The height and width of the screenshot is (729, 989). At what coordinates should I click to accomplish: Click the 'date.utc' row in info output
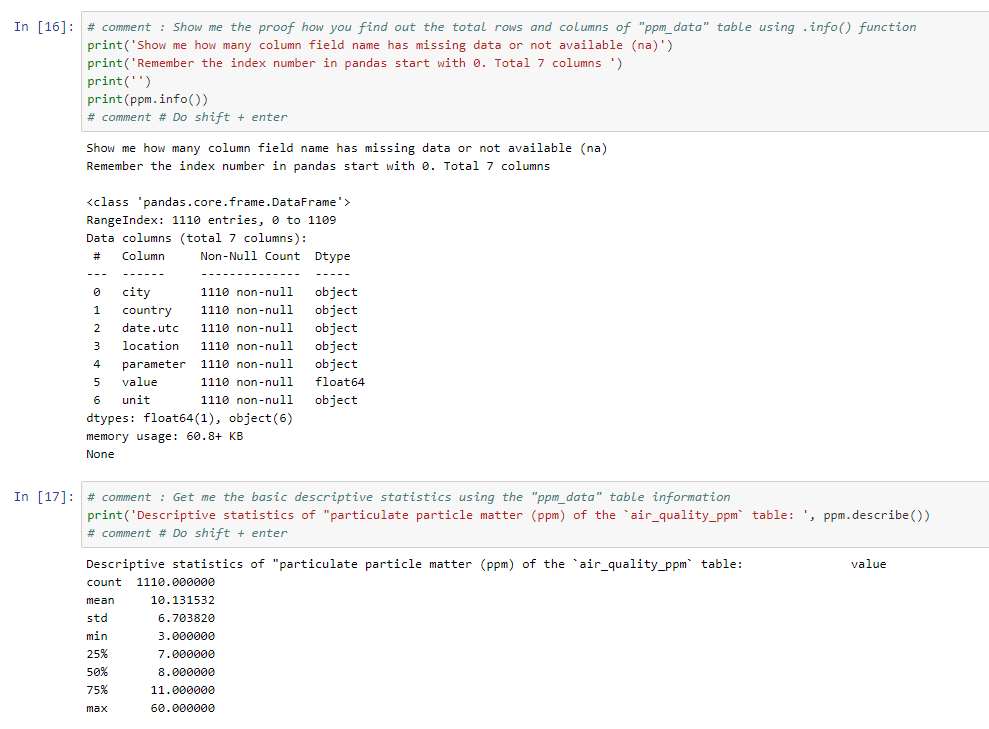(150, 328)
